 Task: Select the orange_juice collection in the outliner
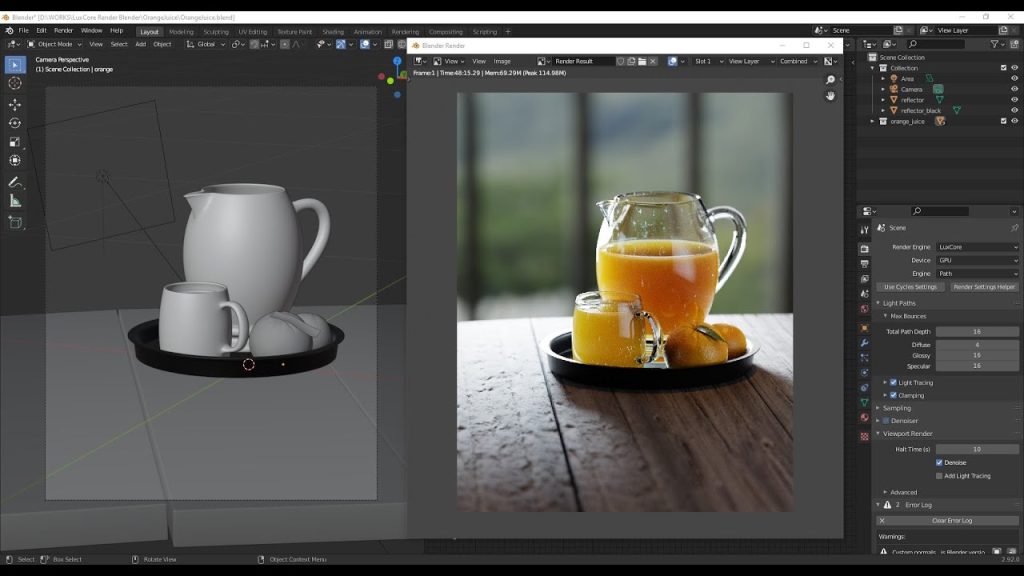[x=907, y=121]
